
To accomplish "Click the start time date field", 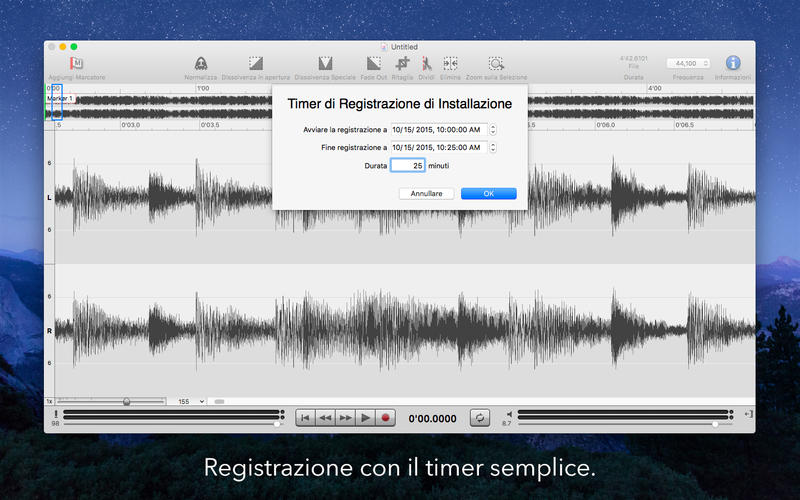I will tap(439, 130).
